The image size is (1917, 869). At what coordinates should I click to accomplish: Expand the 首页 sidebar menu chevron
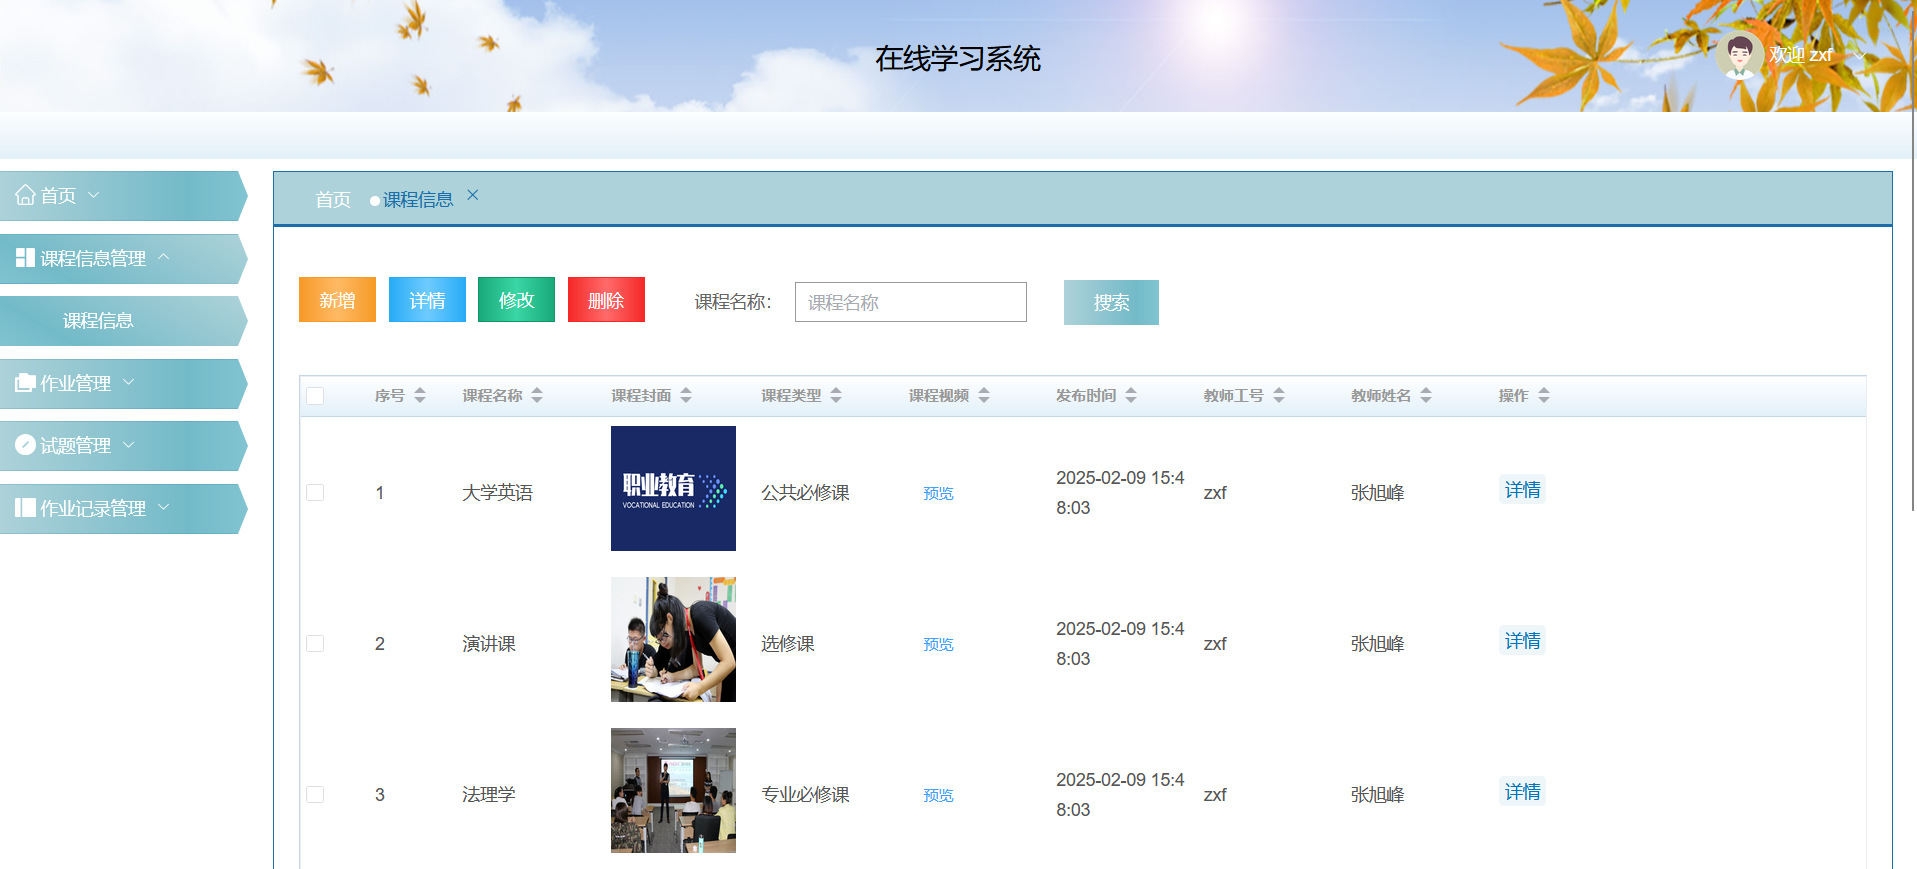click(94, 195)
